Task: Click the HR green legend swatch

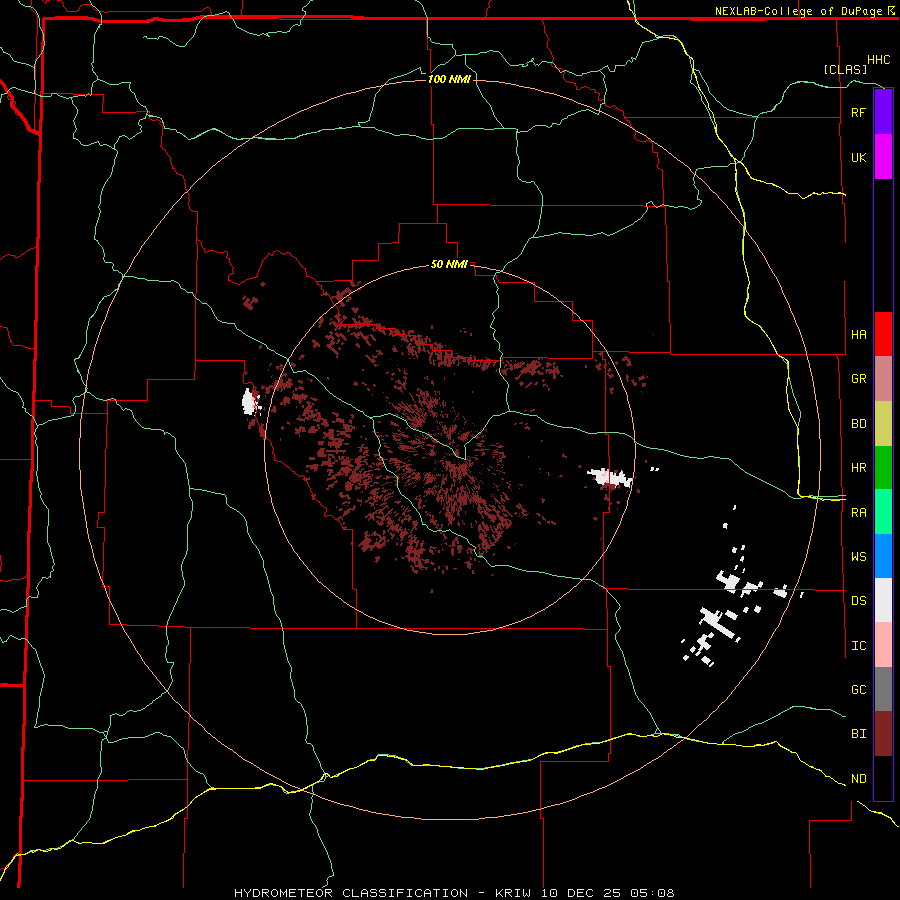Action: click(883, 467)
